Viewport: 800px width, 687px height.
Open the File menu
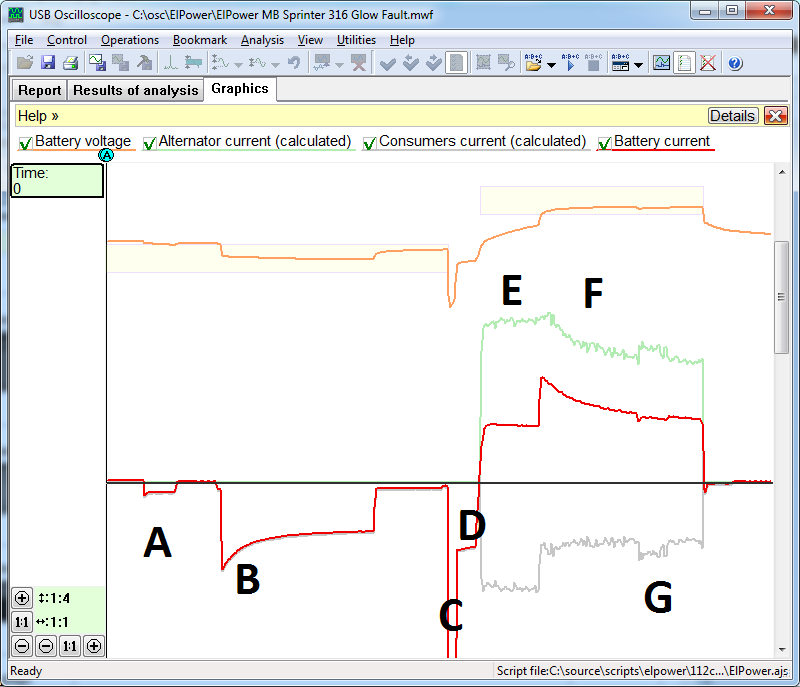(x=24, y=40)
